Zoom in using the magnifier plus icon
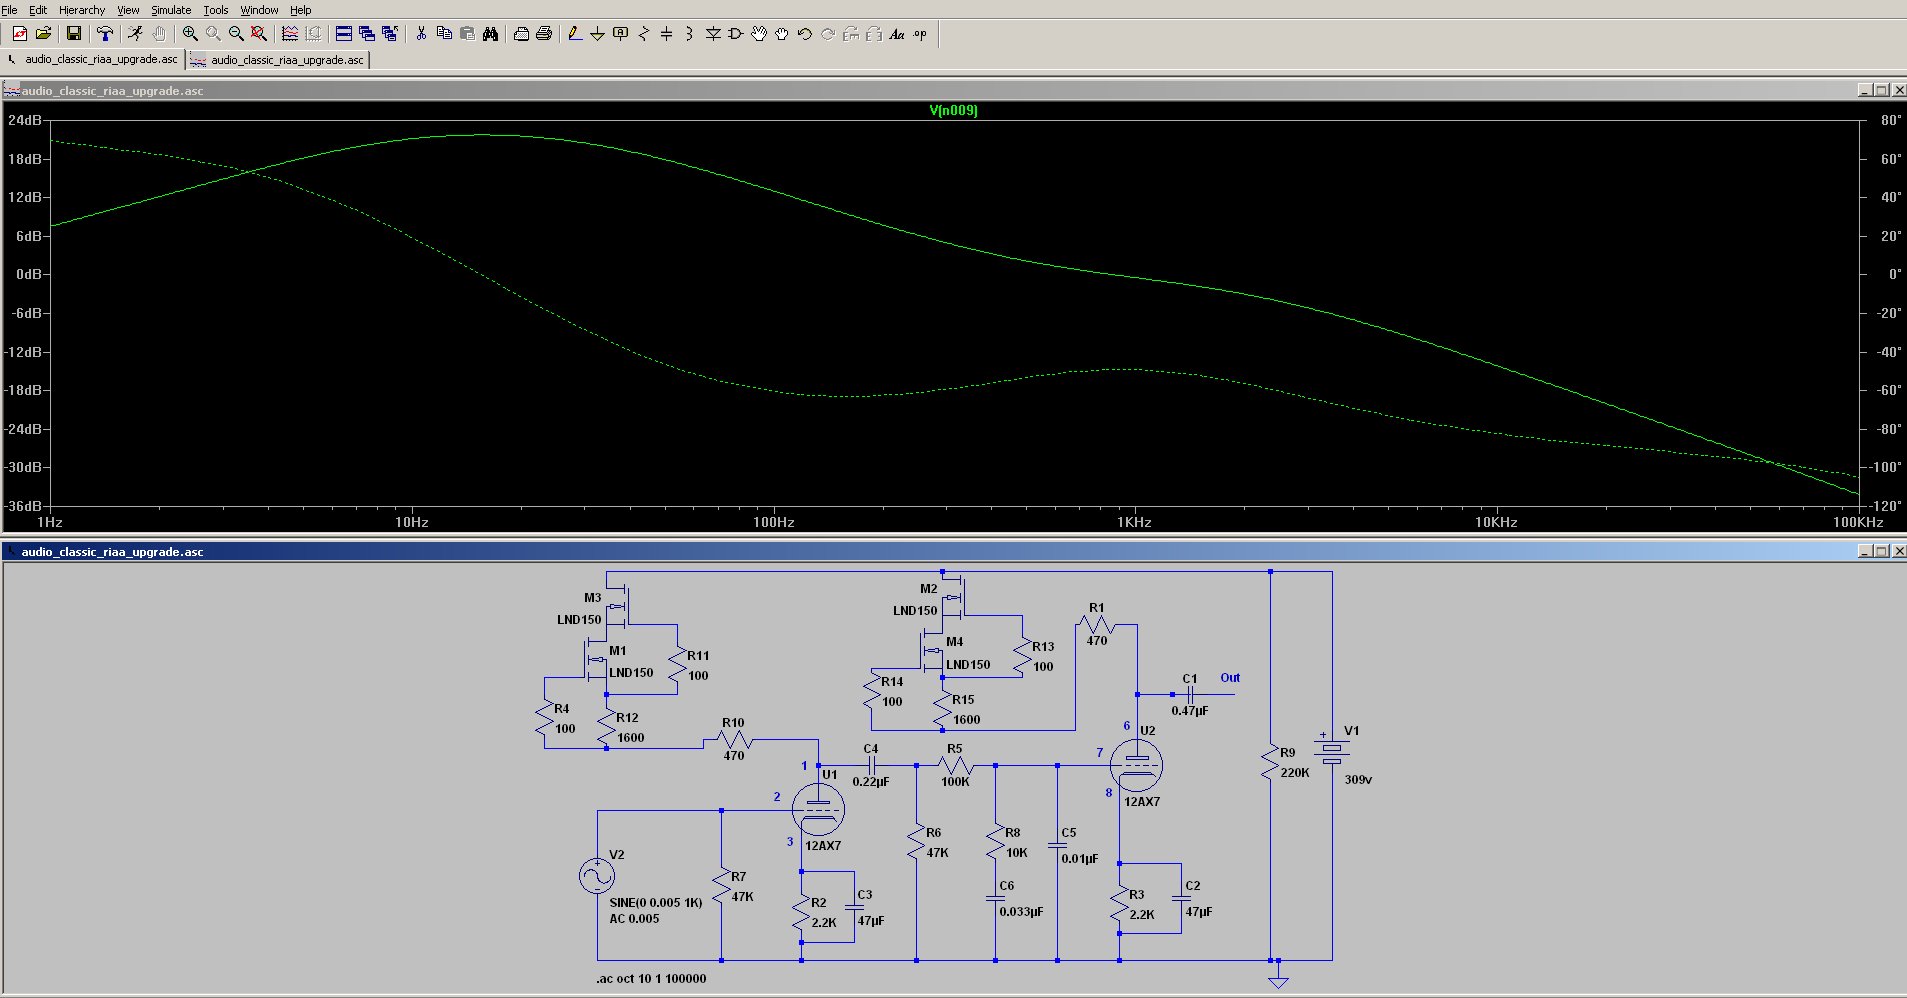1907x998 pixels. click(190, 34)
